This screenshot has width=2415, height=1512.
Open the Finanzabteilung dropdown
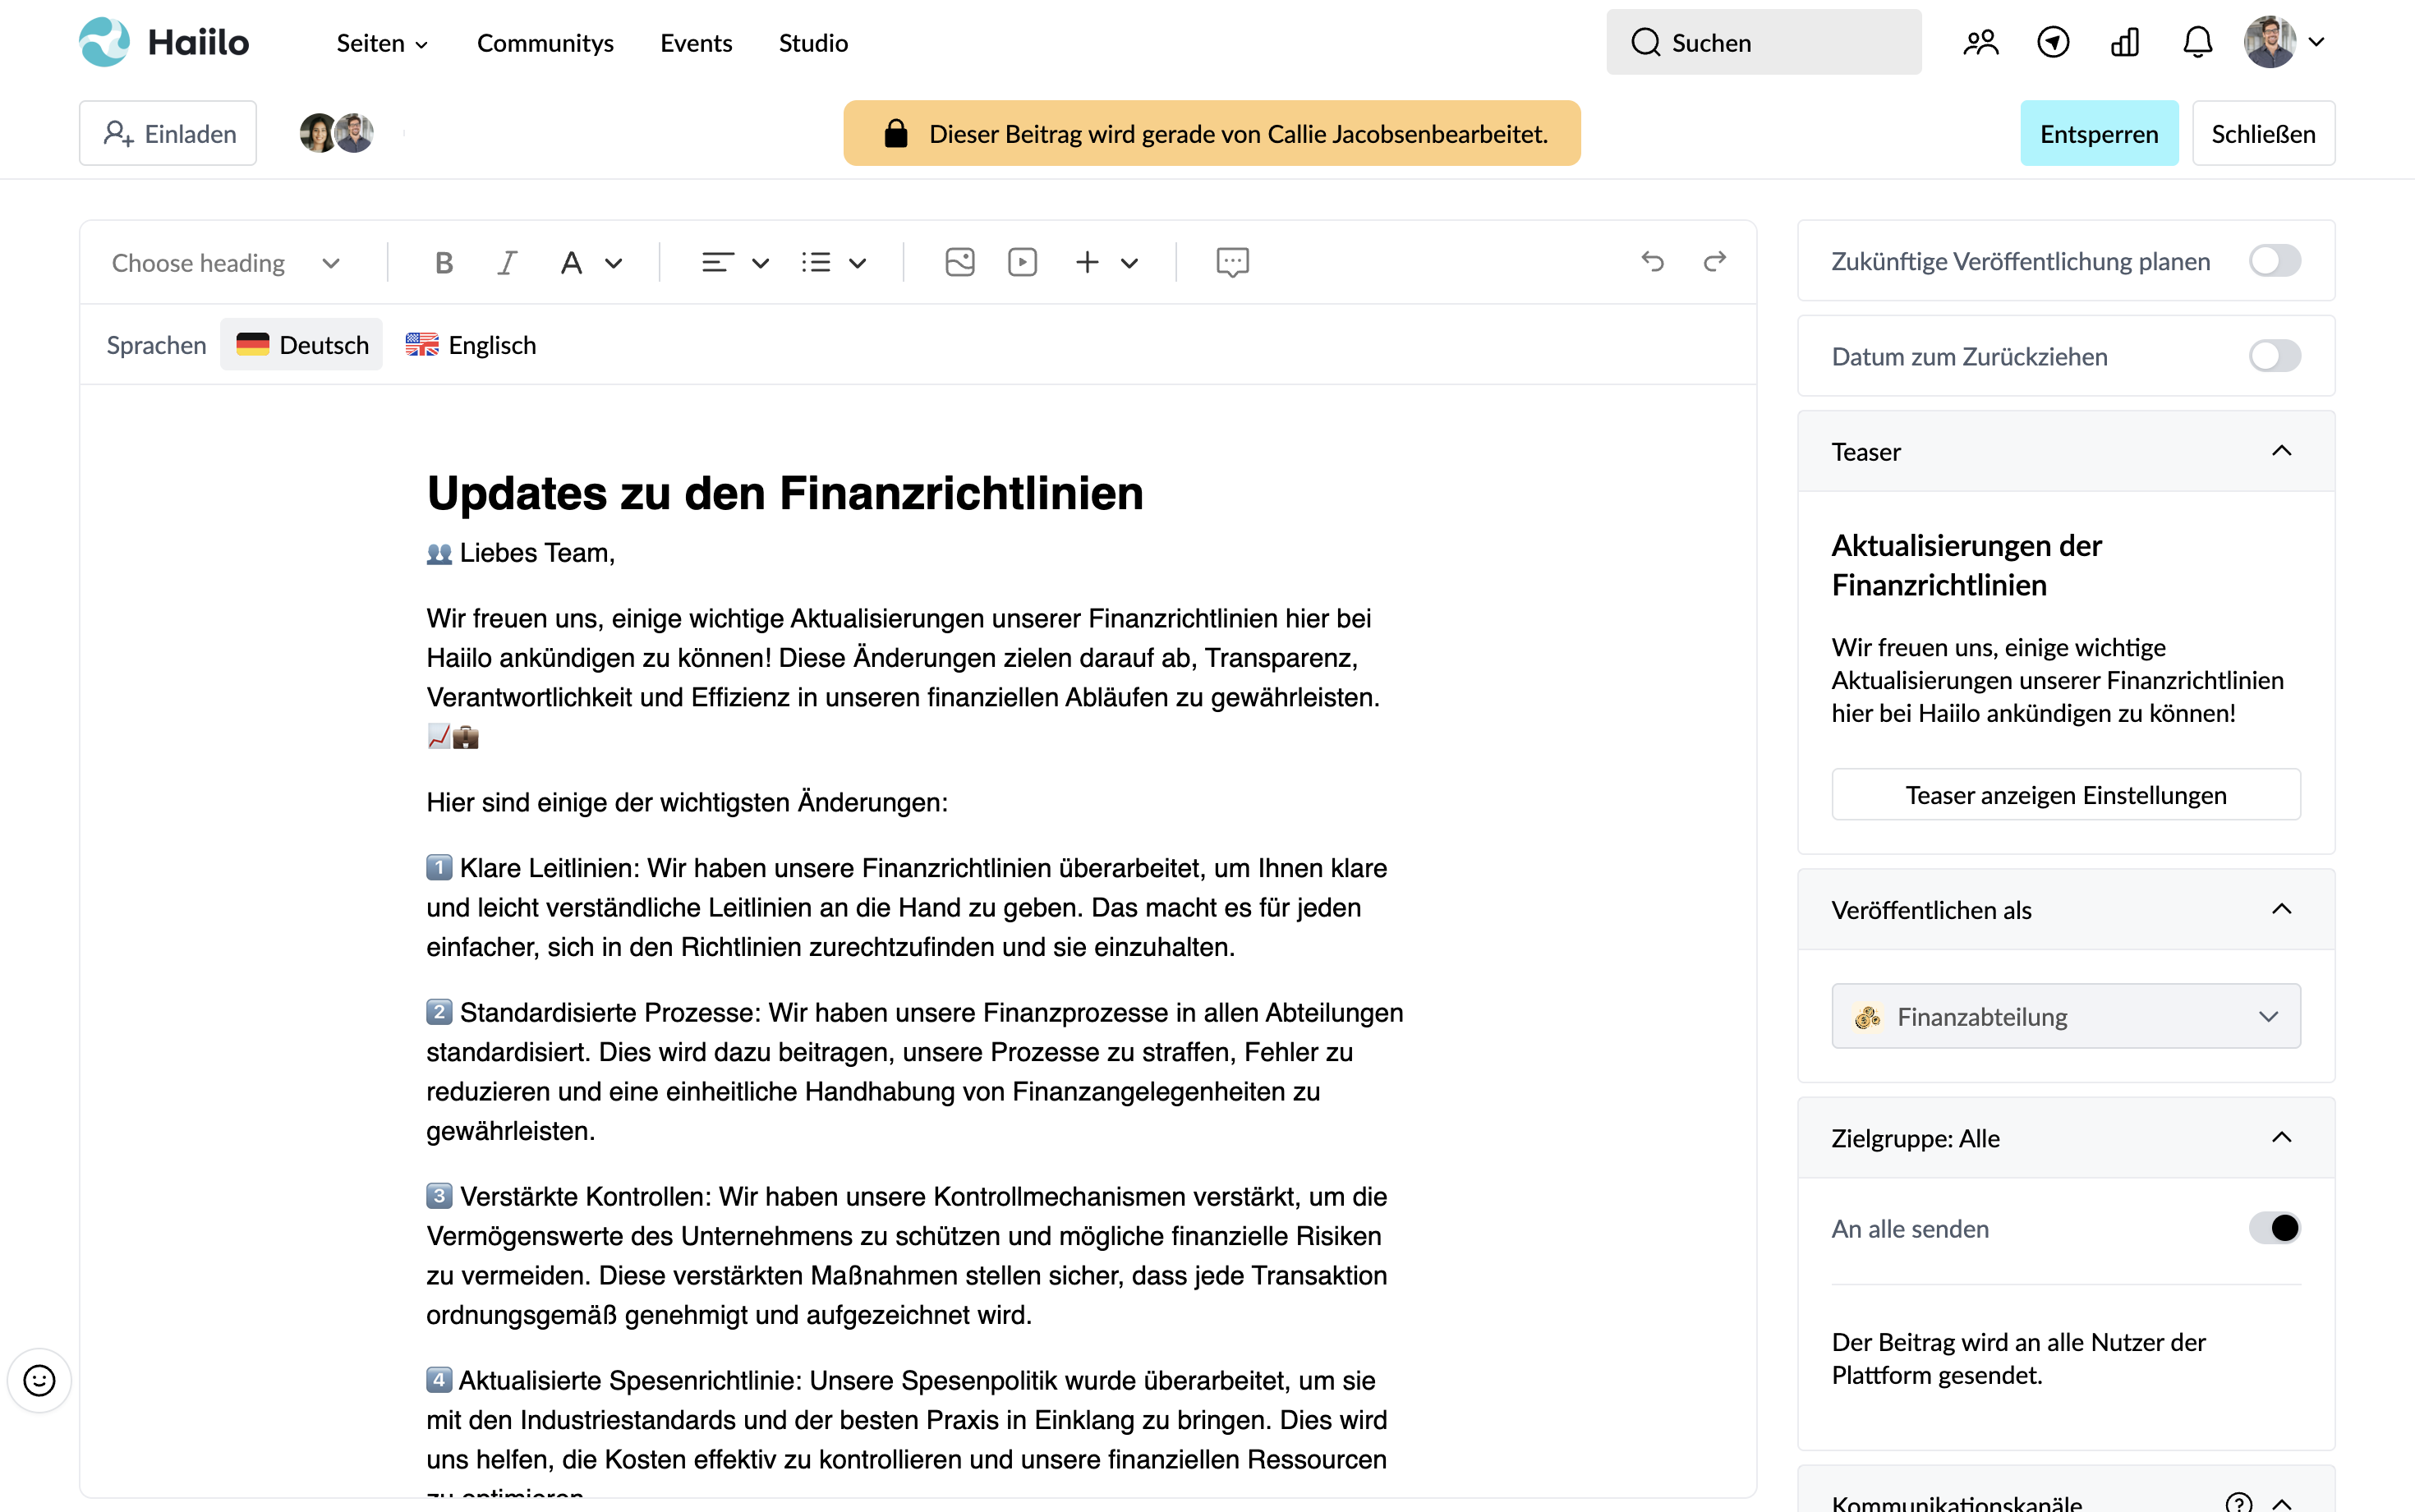(x=2065, y=1016)
